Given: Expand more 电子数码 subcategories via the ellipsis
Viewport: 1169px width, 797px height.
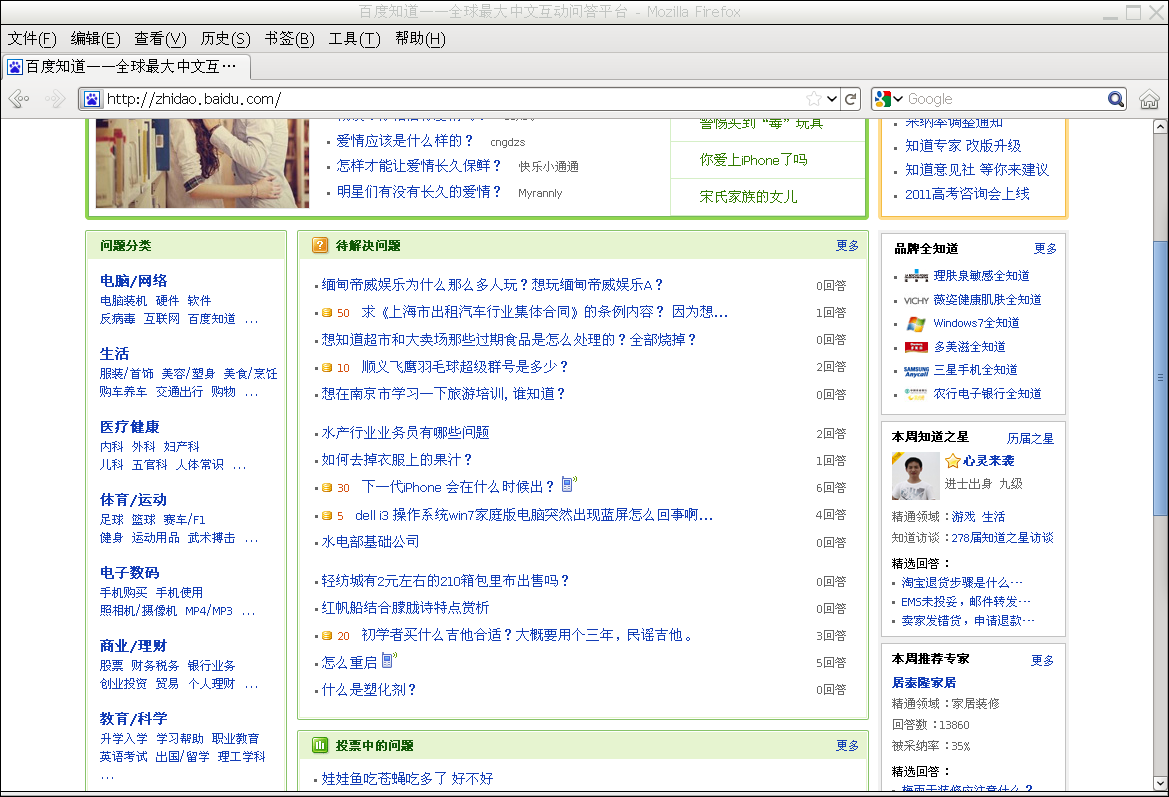Looking at the screenshot, I should (248, 613).
